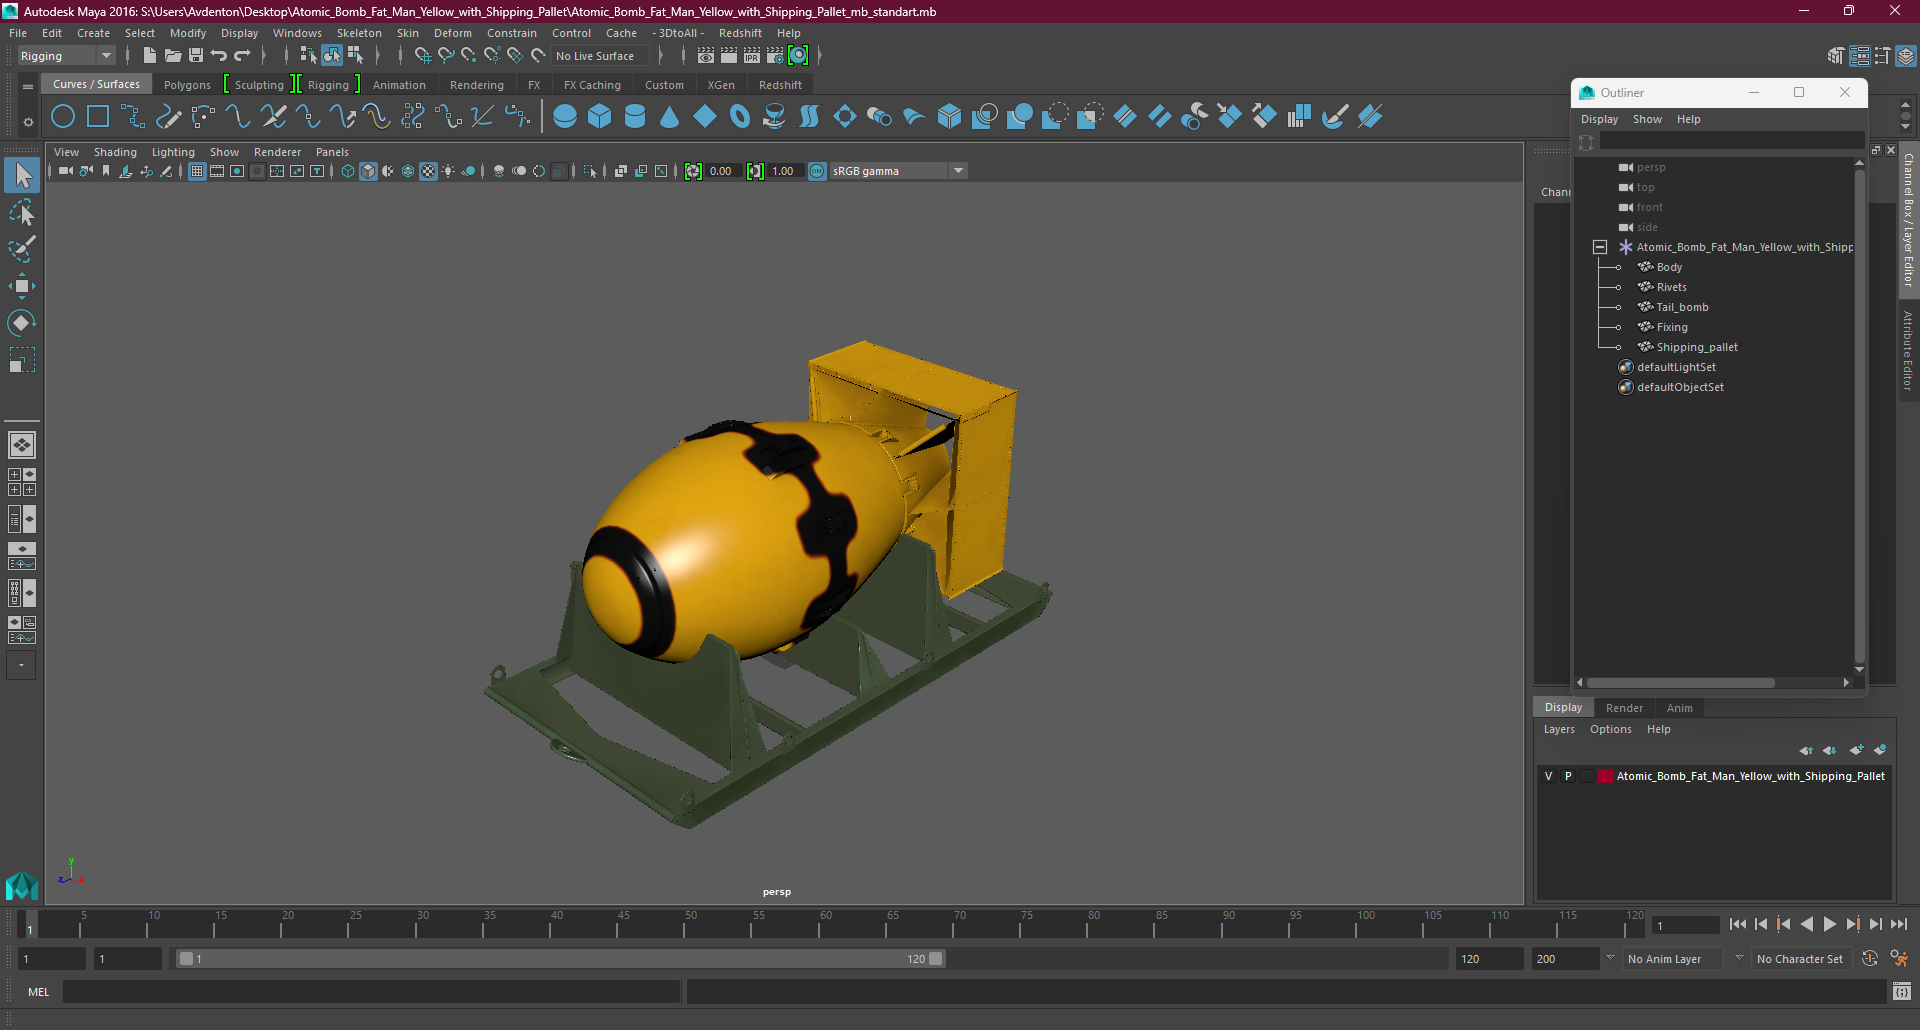1920x1030 pixels.
Task: Create a NURBS plane from shelf
Action: click(x=705, y=117)
